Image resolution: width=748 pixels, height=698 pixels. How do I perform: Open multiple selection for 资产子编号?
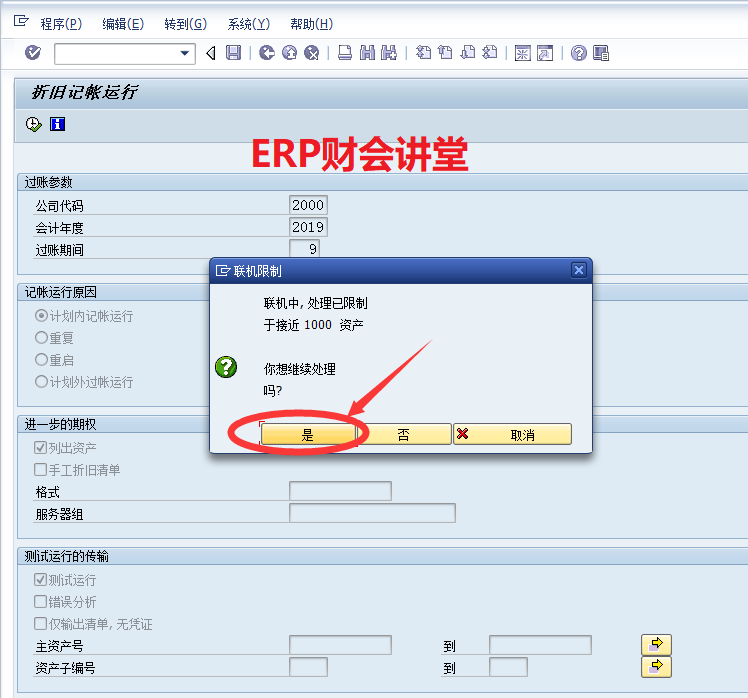[656, 667]
